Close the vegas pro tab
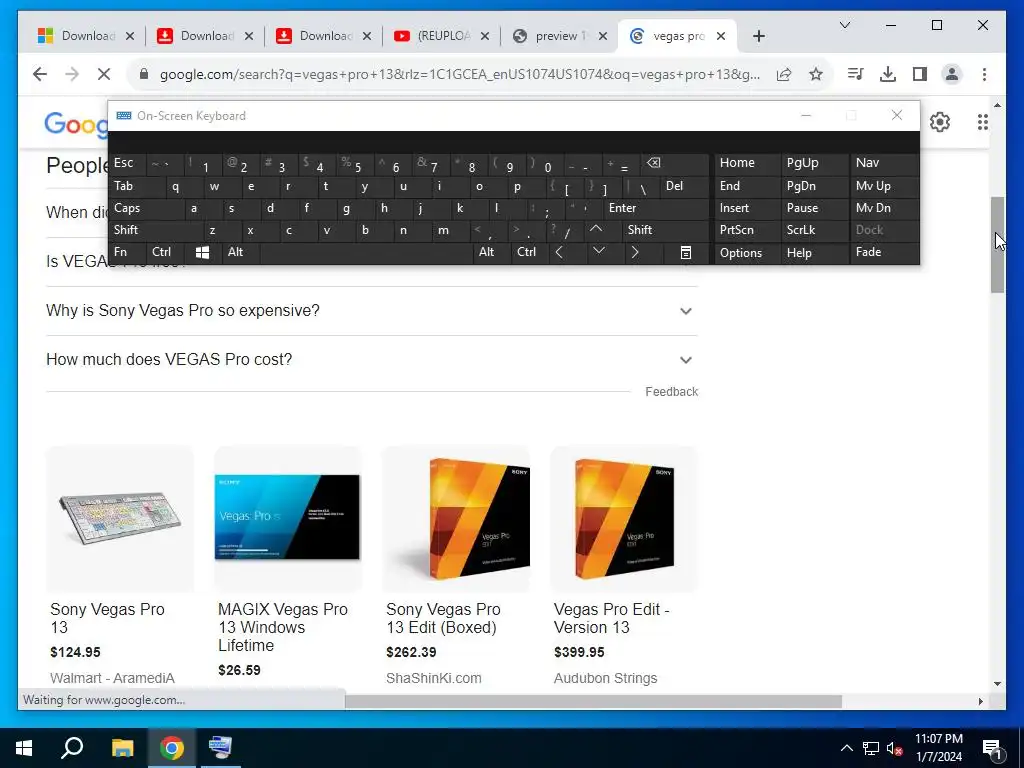 (721, 36)
